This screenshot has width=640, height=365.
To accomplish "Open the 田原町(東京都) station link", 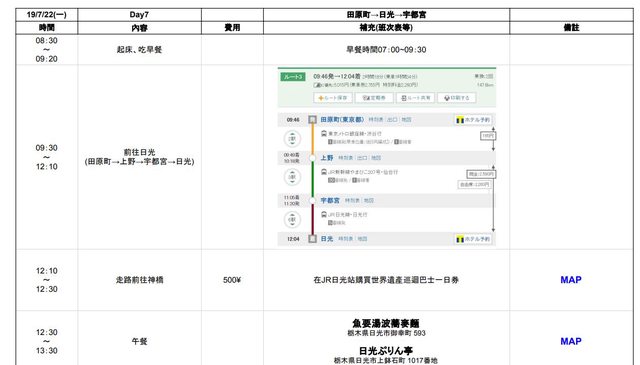I will pos(342,120).
